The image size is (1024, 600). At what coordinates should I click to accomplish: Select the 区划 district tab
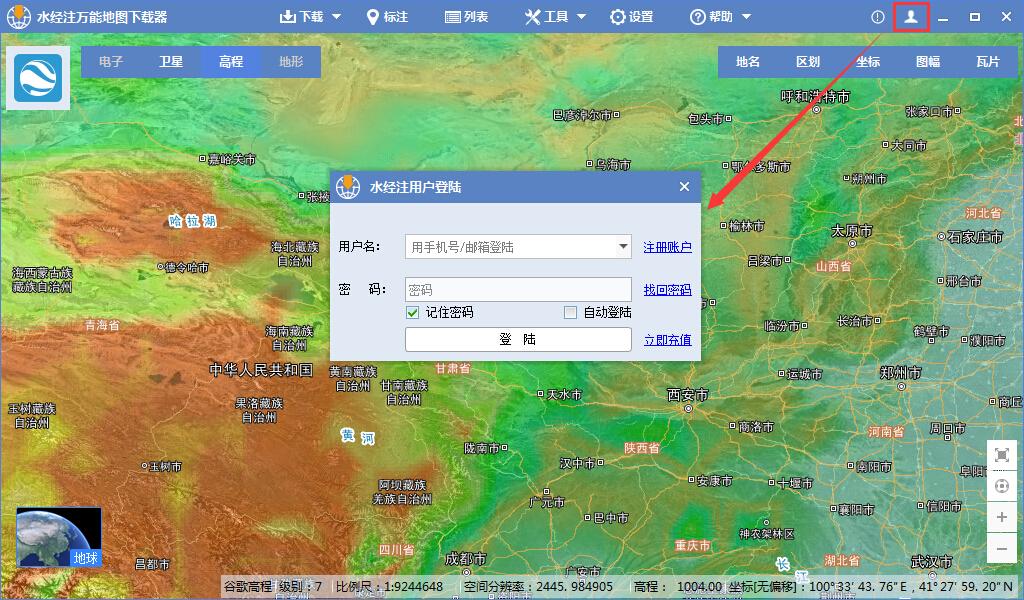[808, 61]
